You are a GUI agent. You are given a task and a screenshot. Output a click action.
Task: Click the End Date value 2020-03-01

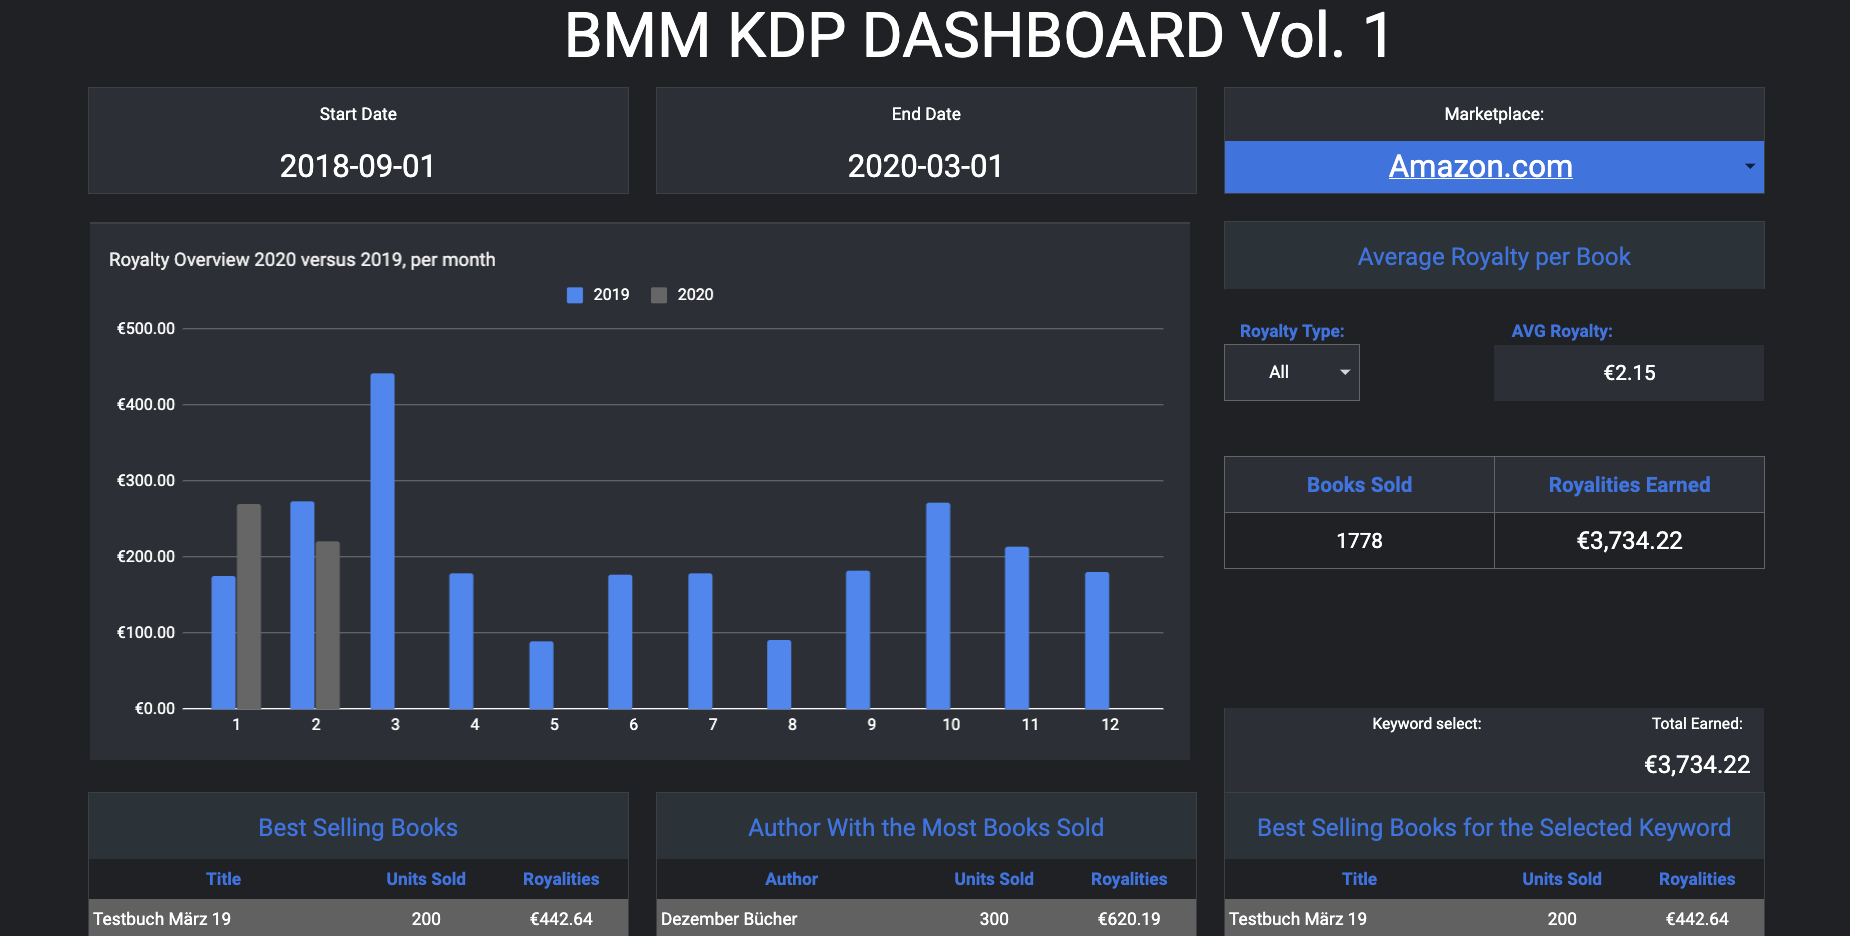click(925, 166)
